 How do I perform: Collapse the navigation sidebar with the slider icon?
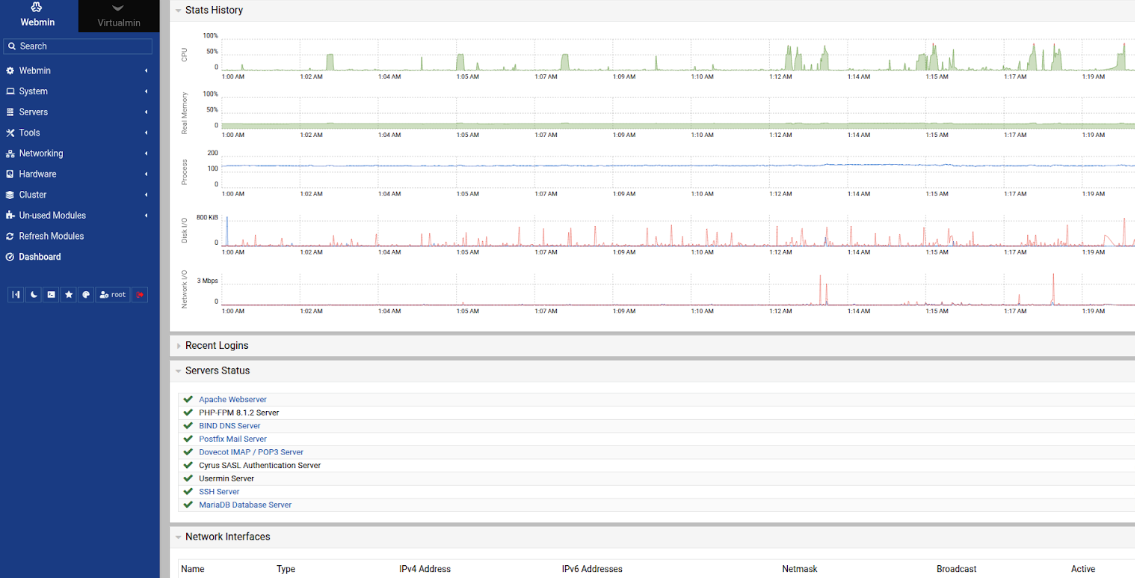tap(16, 294)
